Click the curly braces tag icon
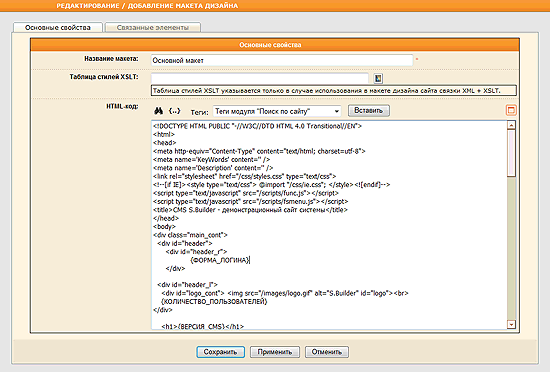This screenshot has width=550, height=372. [x=174, y=111]
